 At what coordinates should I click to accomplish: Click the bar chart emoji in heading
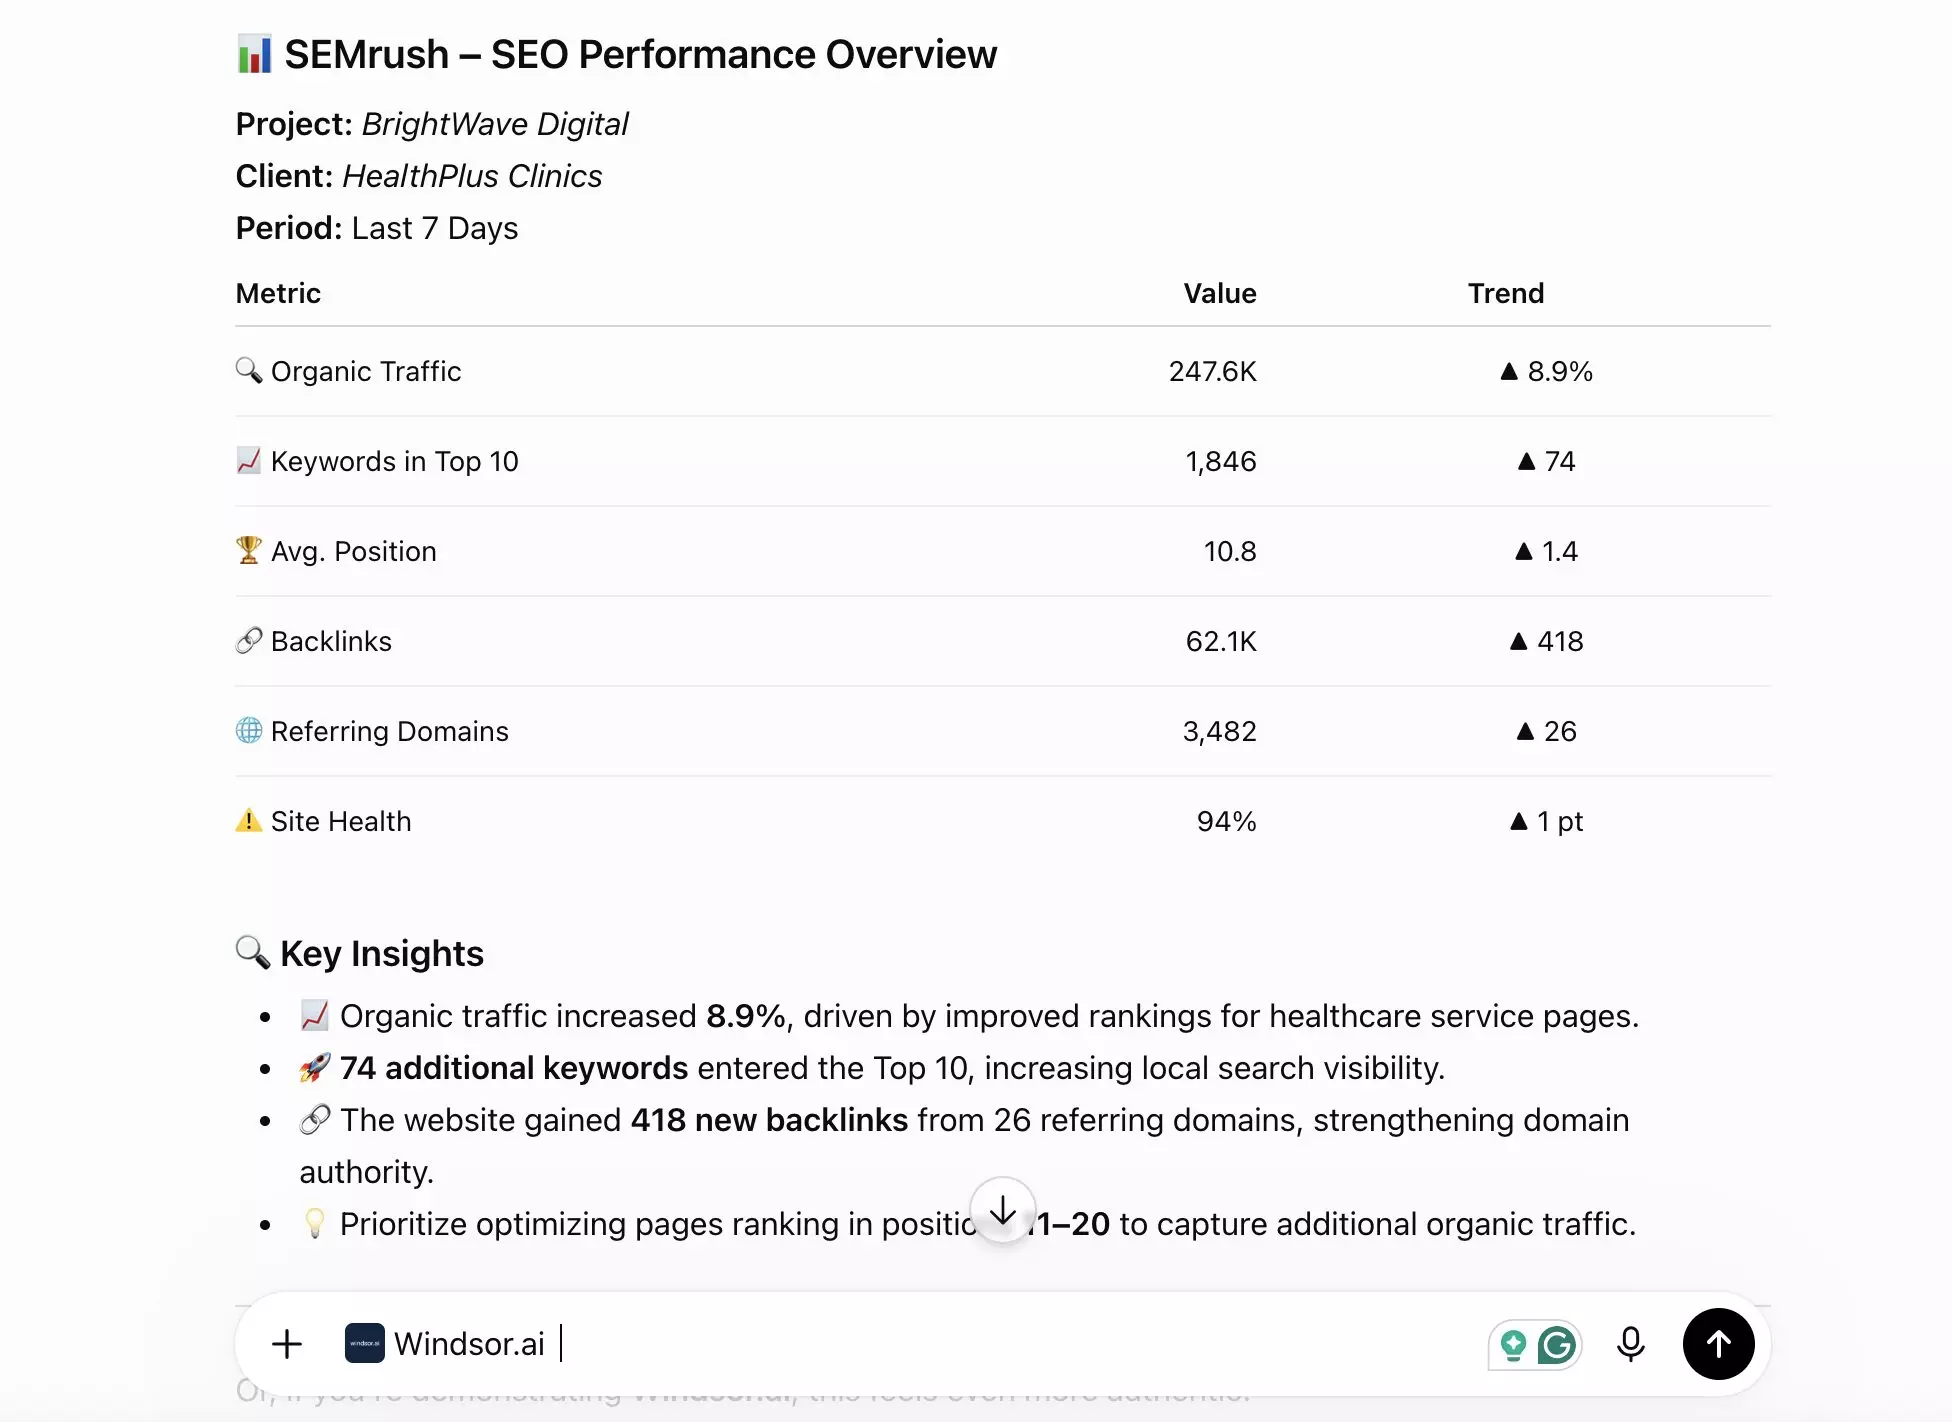tap(254, 54)
